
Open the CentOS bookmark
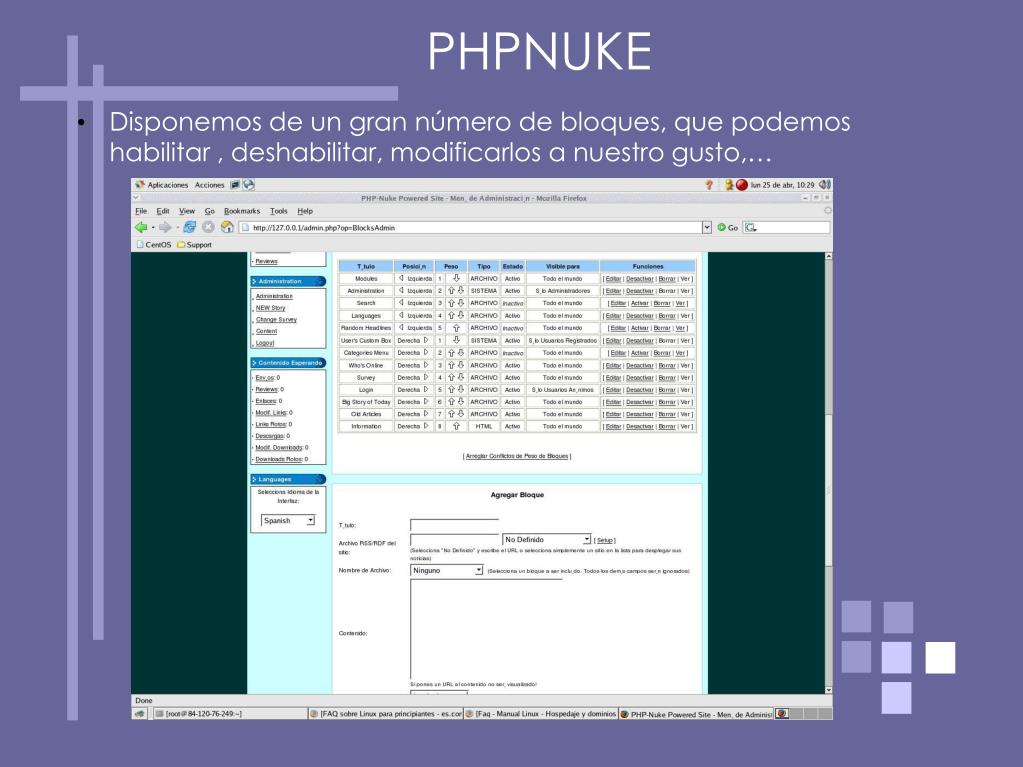coord(153,245)
